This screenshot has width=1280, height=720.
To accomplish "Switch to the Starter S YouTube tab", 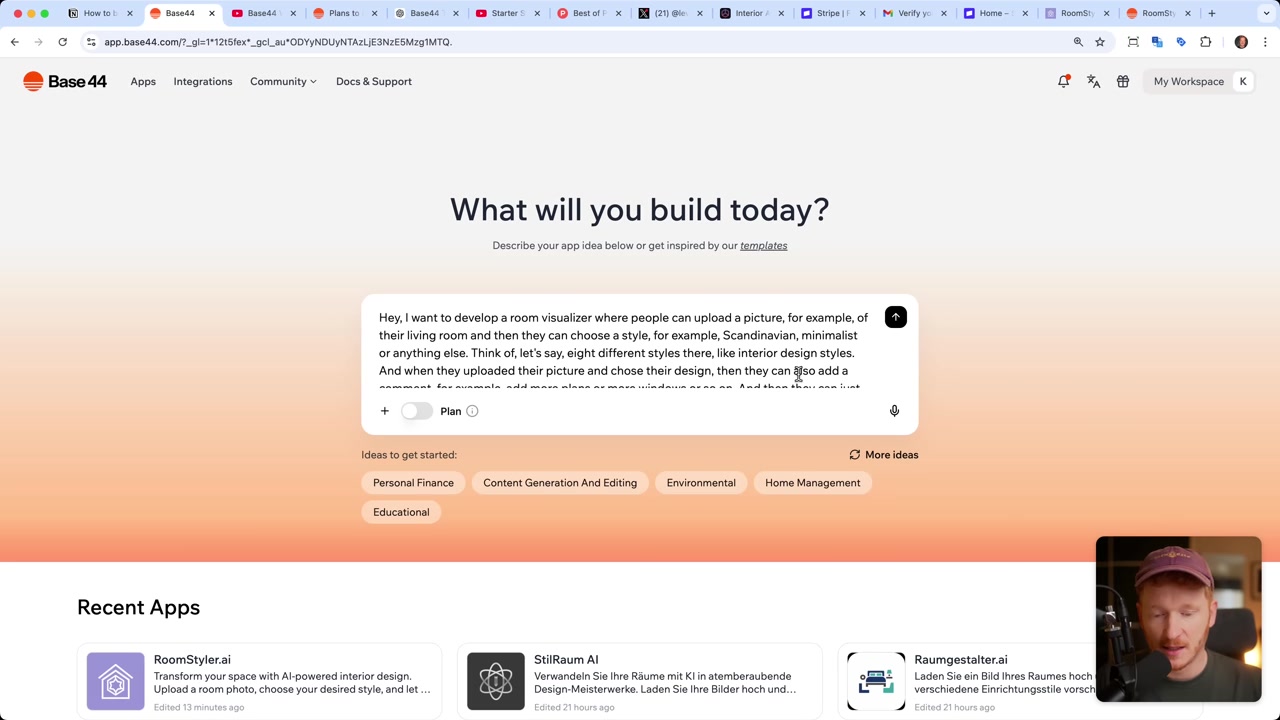I will tap(508, 13).
